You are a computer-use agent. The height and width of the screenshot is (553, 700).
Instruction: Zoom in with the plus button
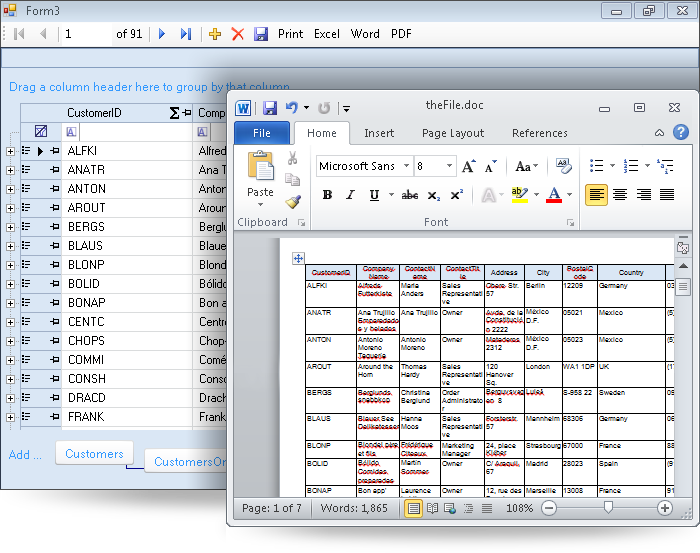[665, 508]
